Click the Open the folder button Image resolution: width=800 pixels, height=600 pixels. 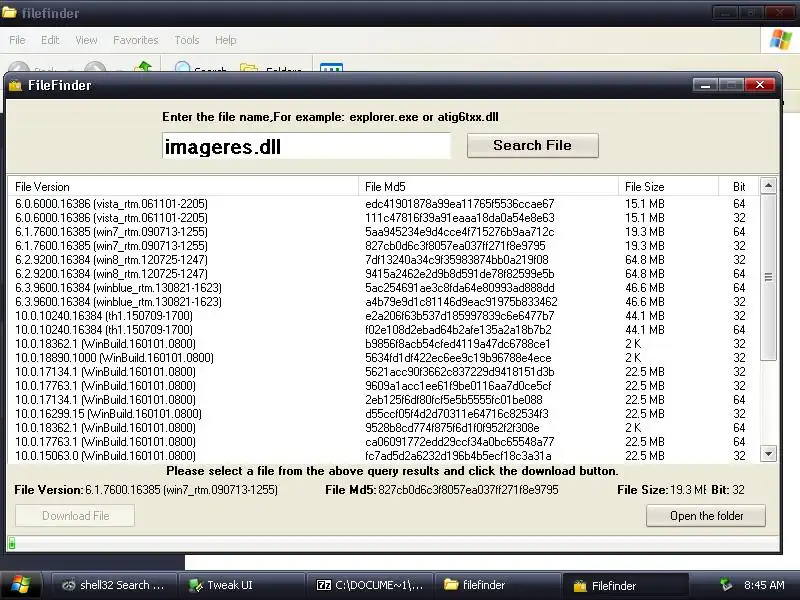point(706,516)
